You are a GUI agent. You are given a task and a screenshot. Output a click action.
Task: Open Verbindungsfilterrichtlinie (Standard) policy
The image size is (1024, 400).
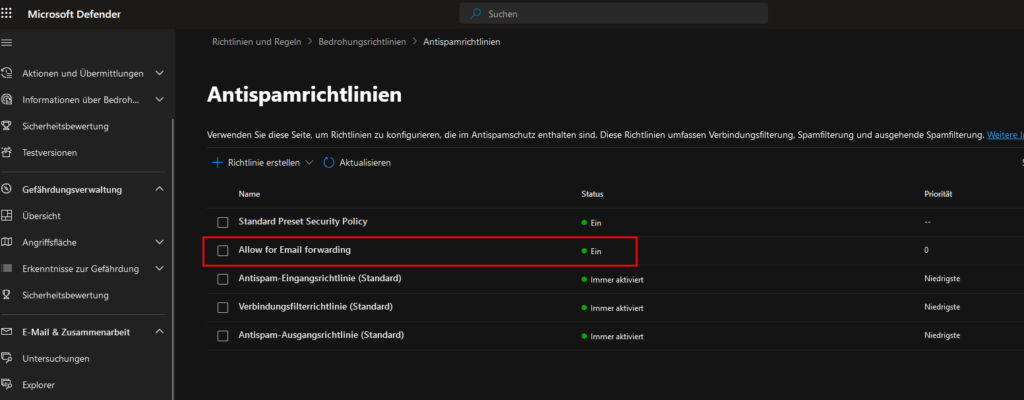pyautogui.click(x=315, y=307)
